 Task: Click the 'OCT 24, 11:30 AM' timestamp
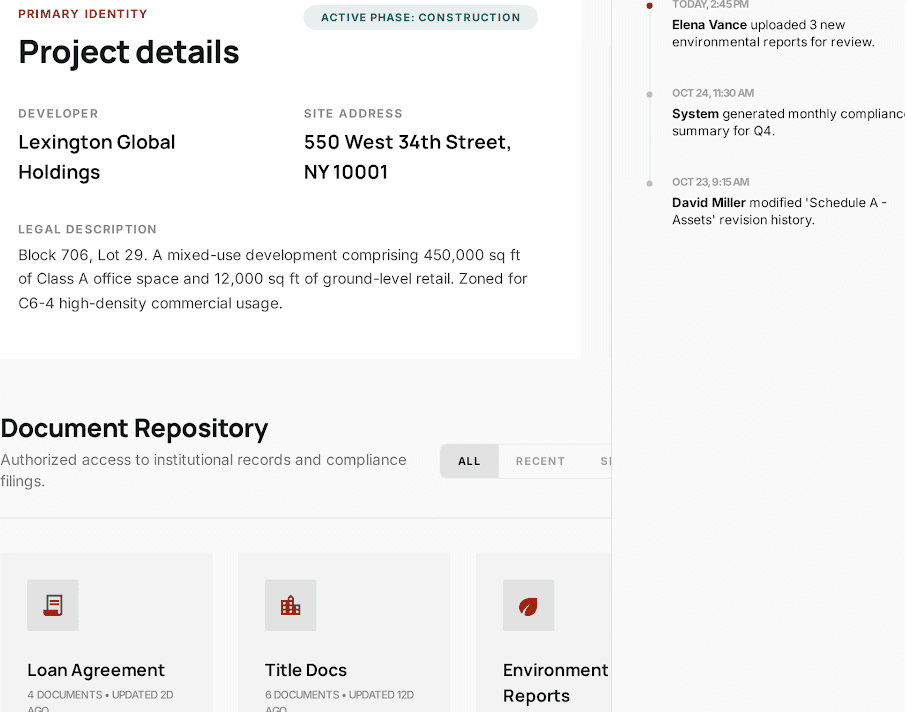713,93
